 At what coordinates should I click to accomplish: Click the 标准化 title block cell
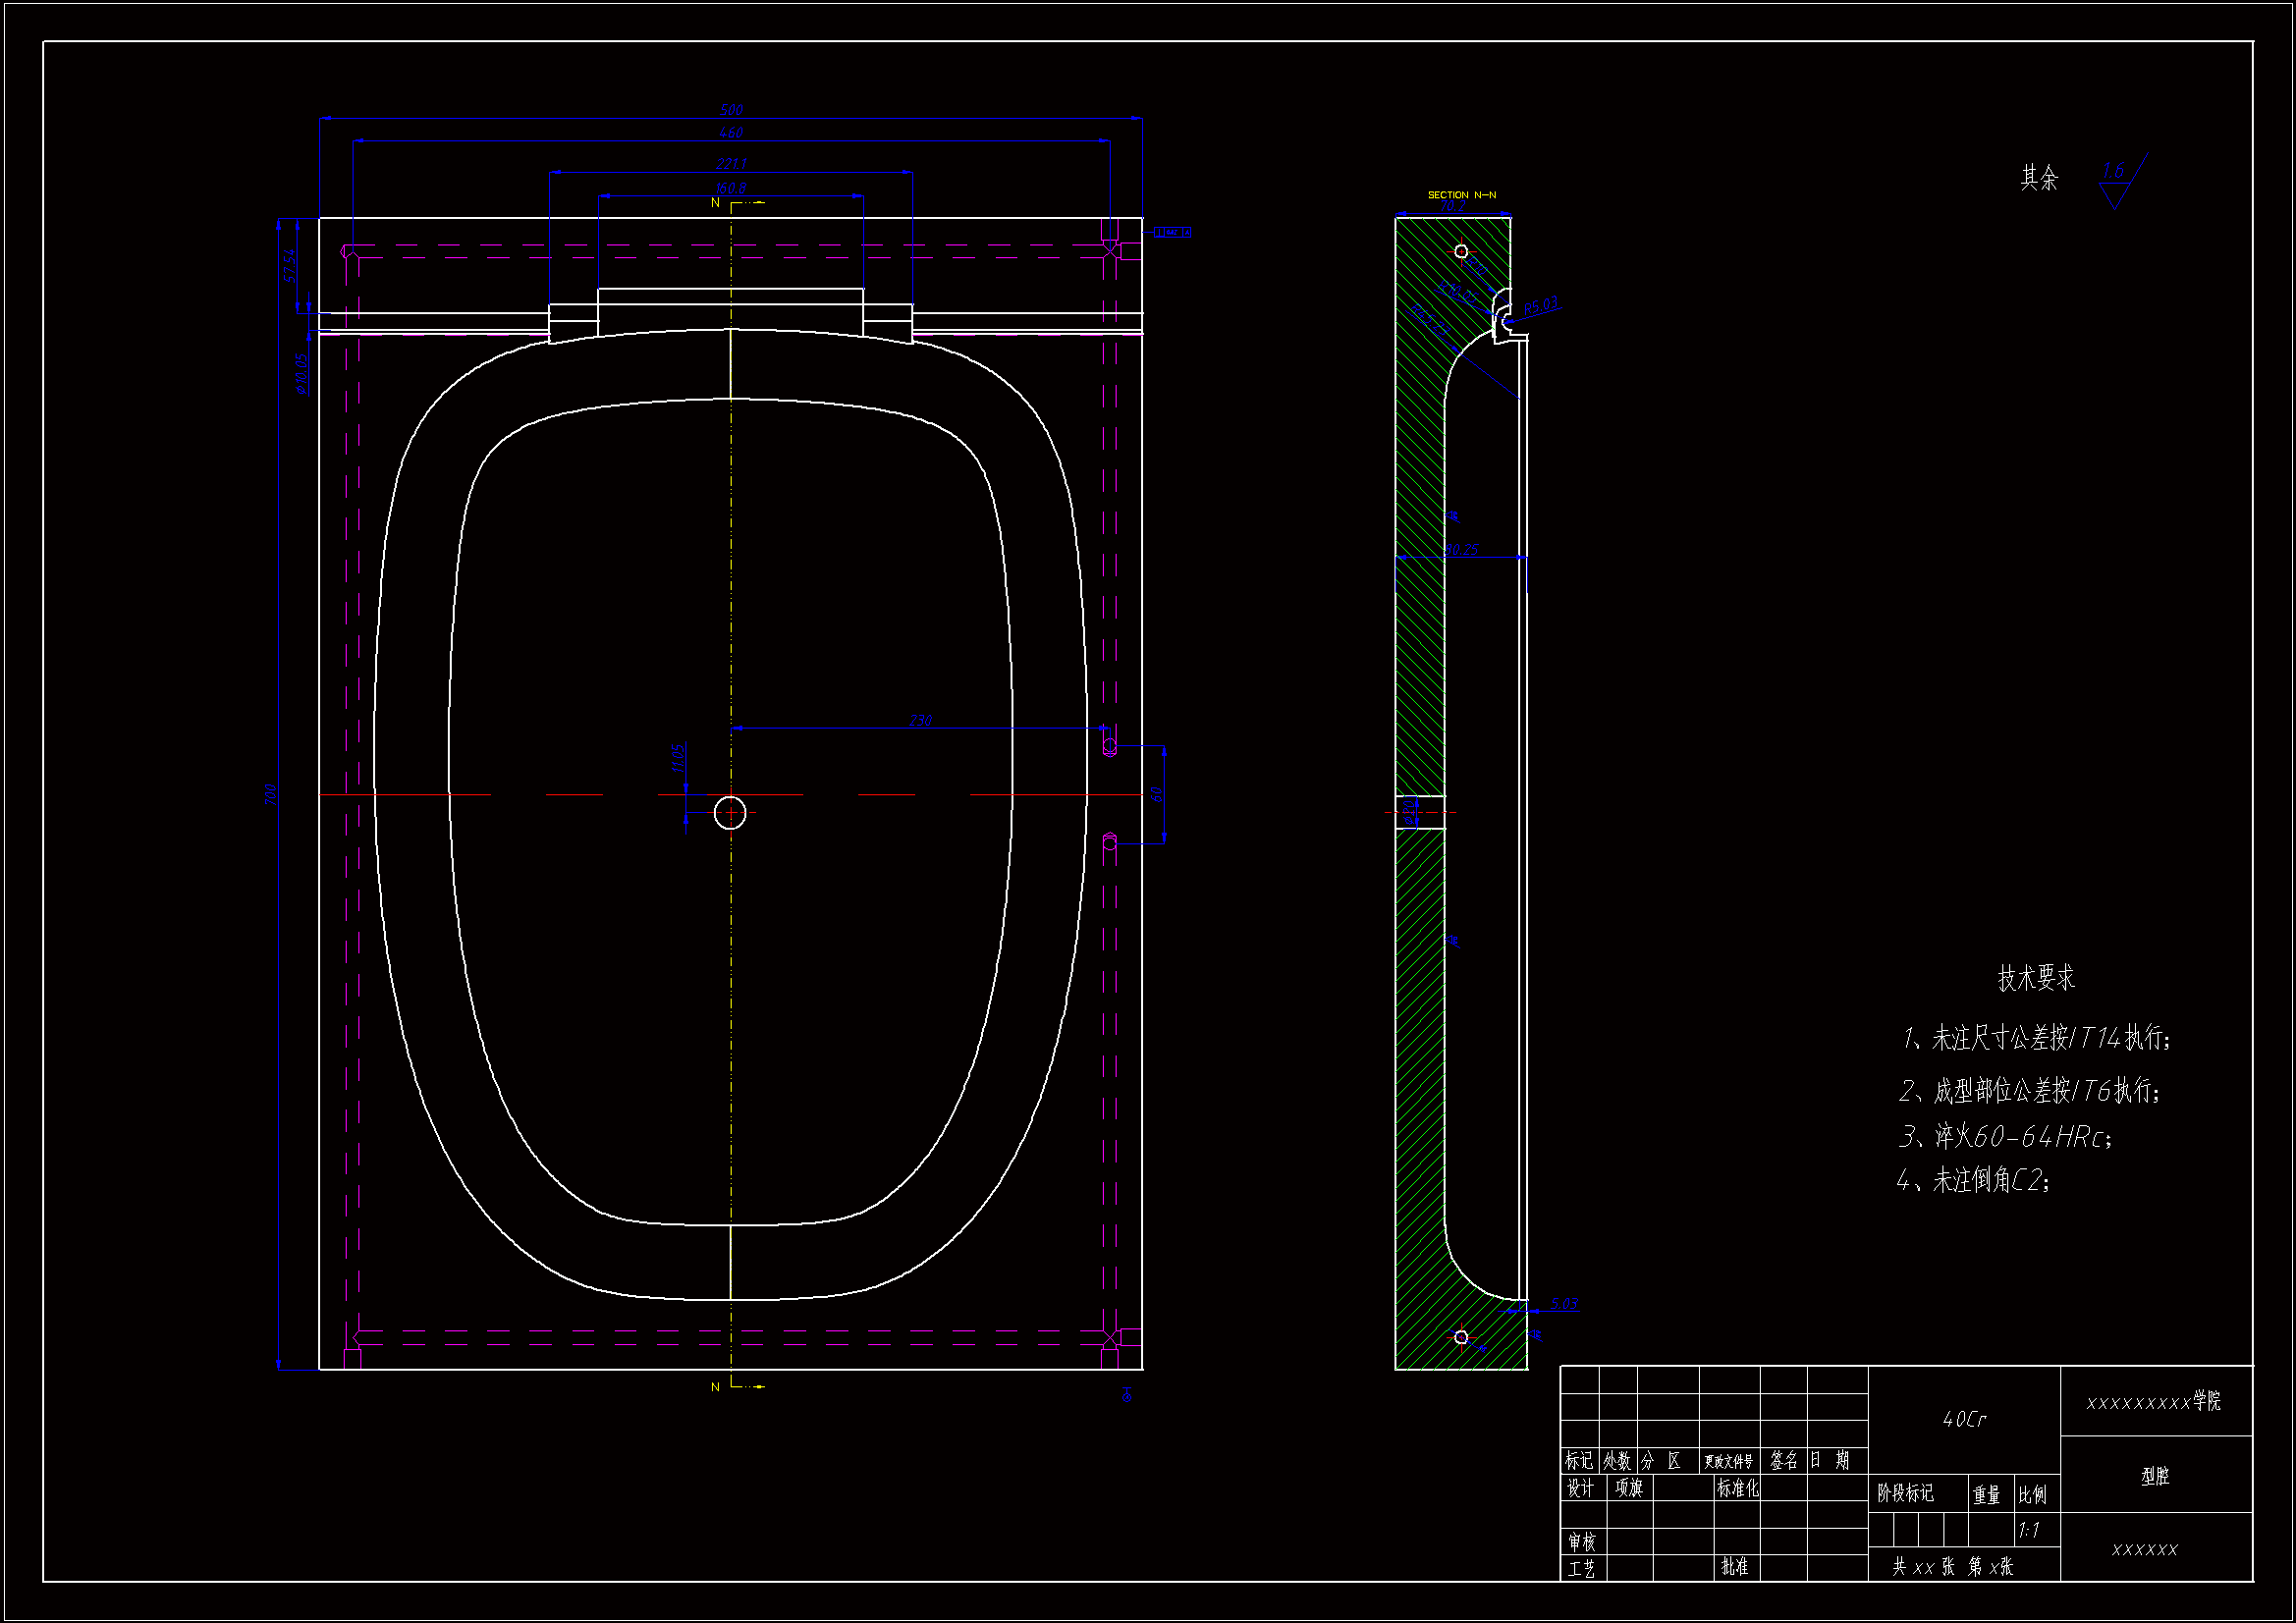click(x=1737, y=1488)
